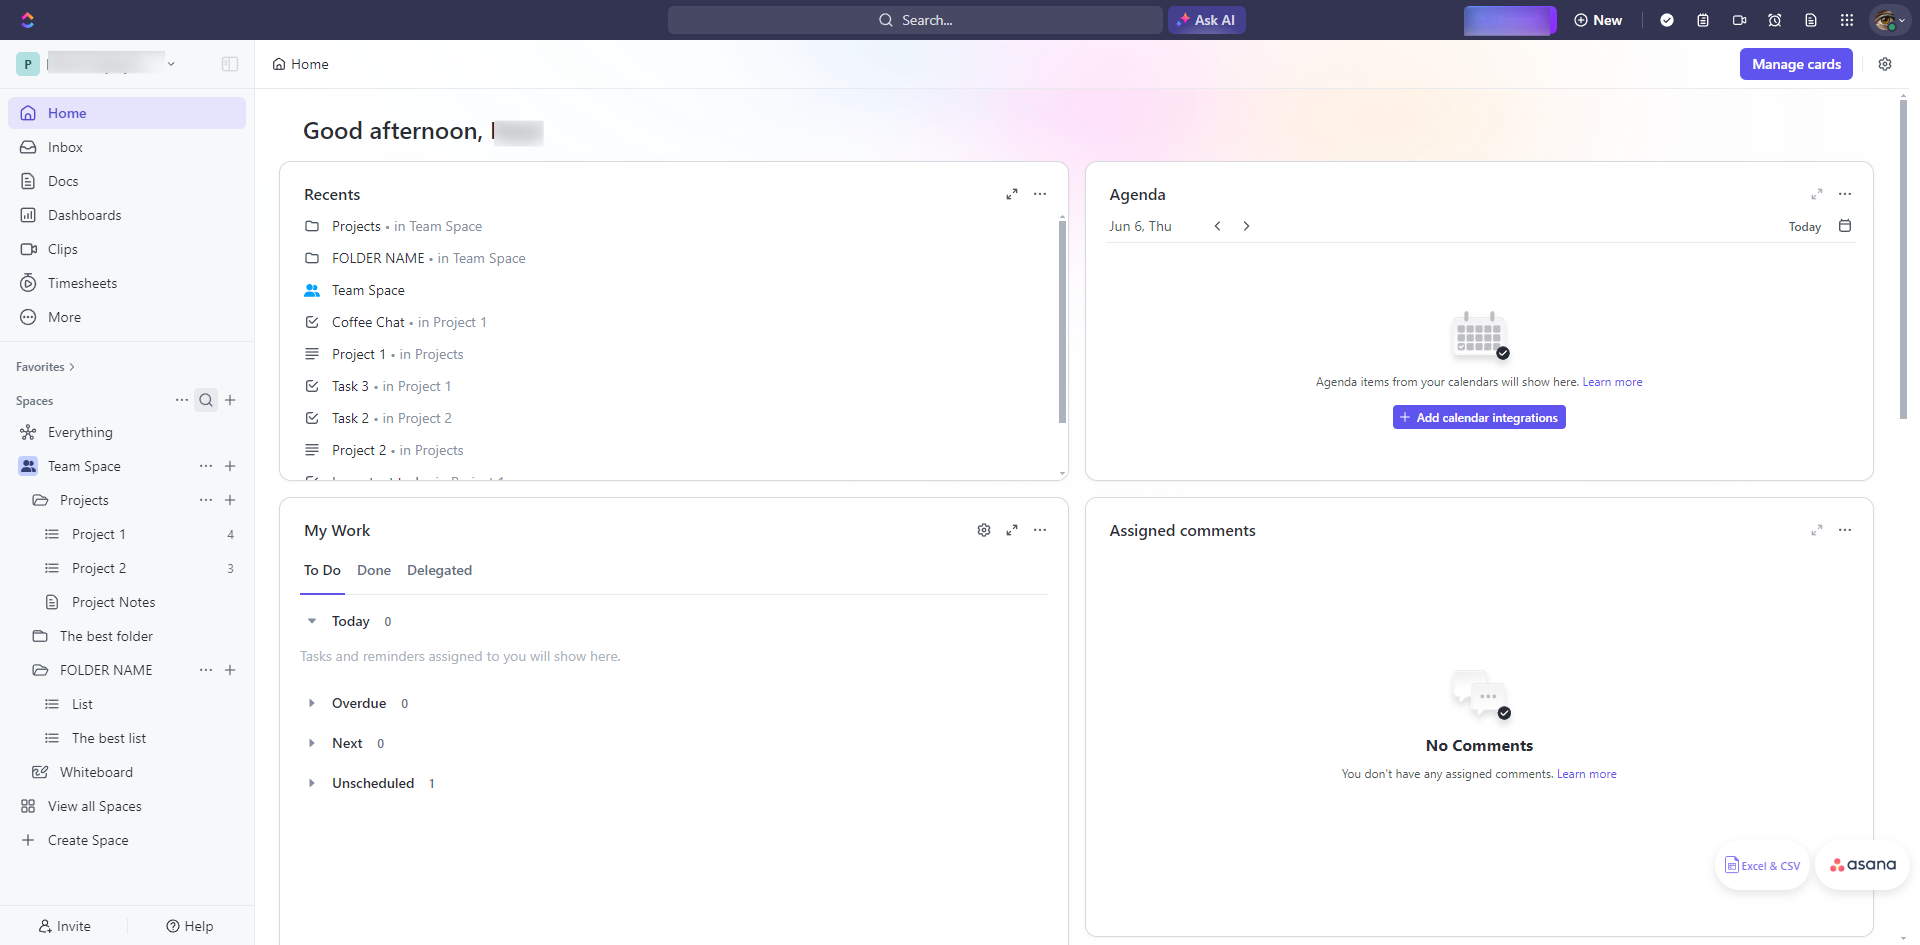
Task: Open Dashboards in the sidebar
Action: tap(127, 215)
